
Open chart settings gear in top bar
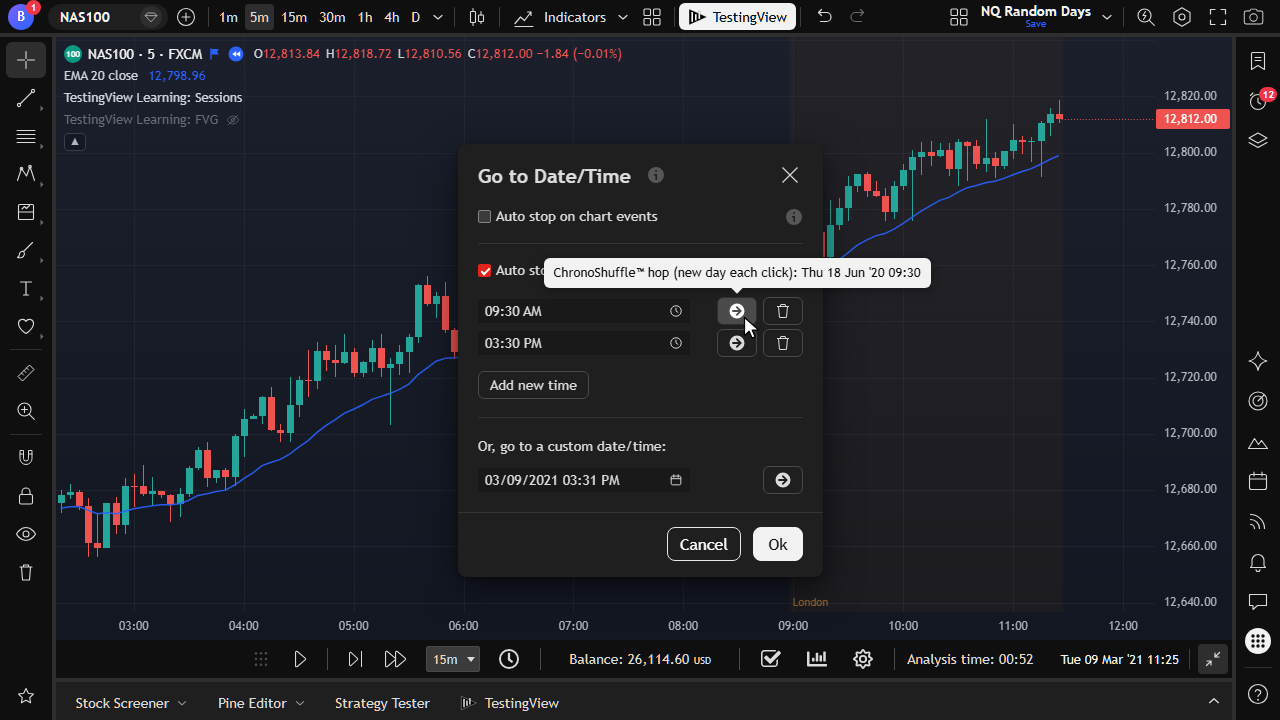1182,17
